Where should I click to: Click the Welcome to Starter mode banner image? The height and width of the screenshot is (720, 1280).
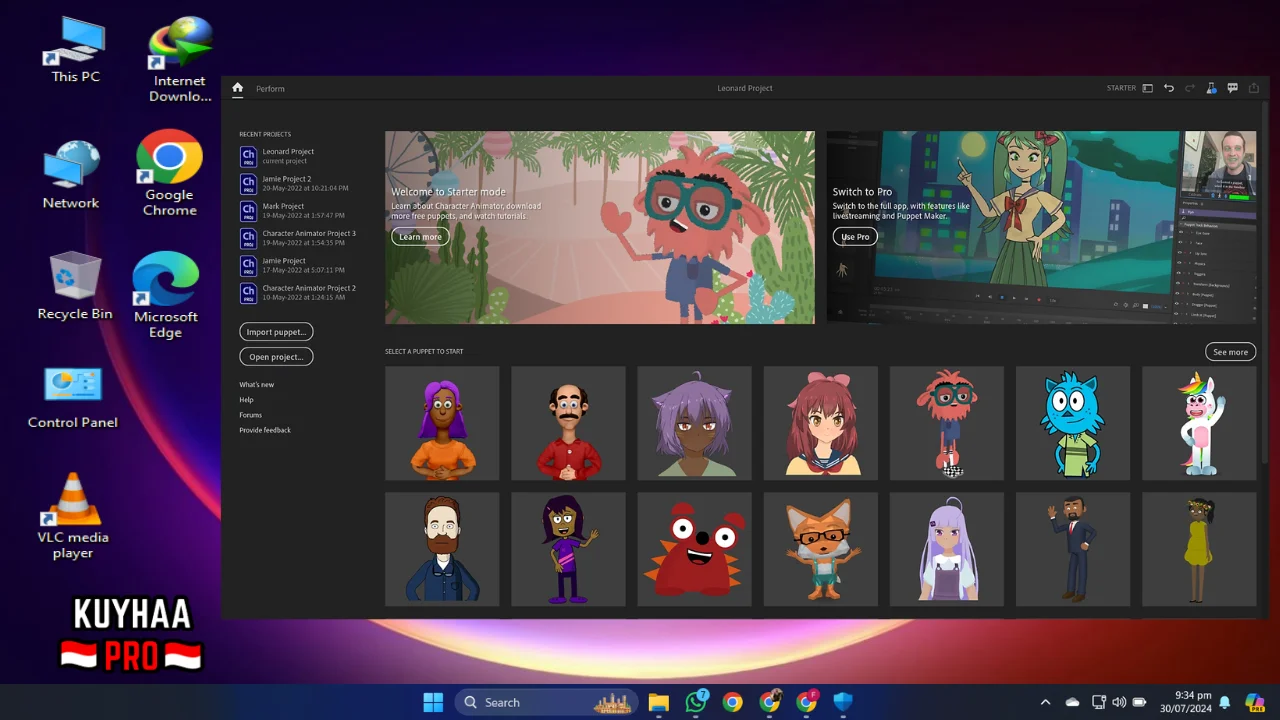click(x=600, y=227)
